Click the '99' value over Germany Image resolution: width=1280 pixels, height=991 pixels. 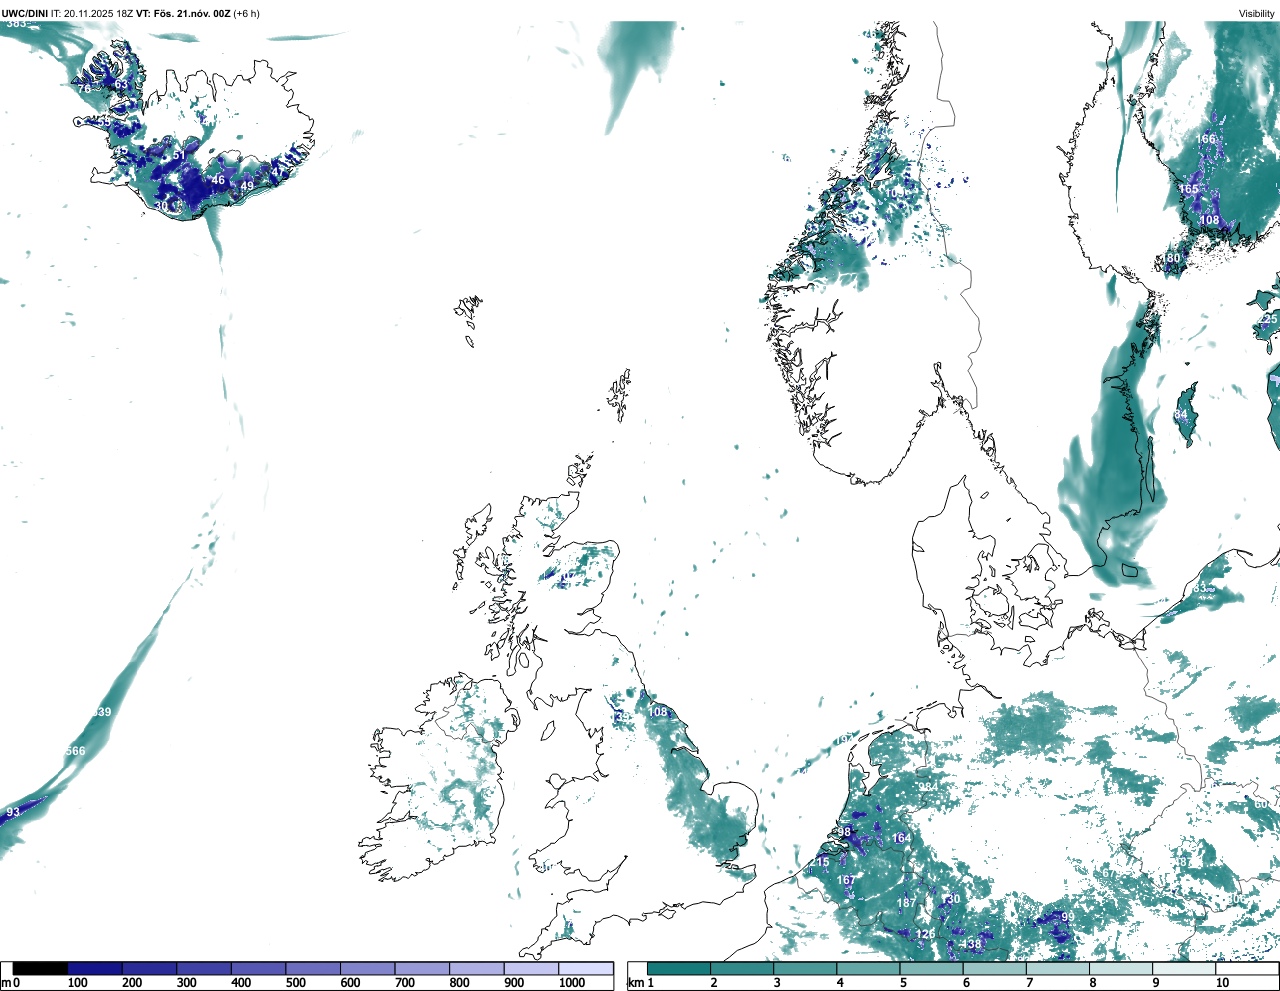1068,917
